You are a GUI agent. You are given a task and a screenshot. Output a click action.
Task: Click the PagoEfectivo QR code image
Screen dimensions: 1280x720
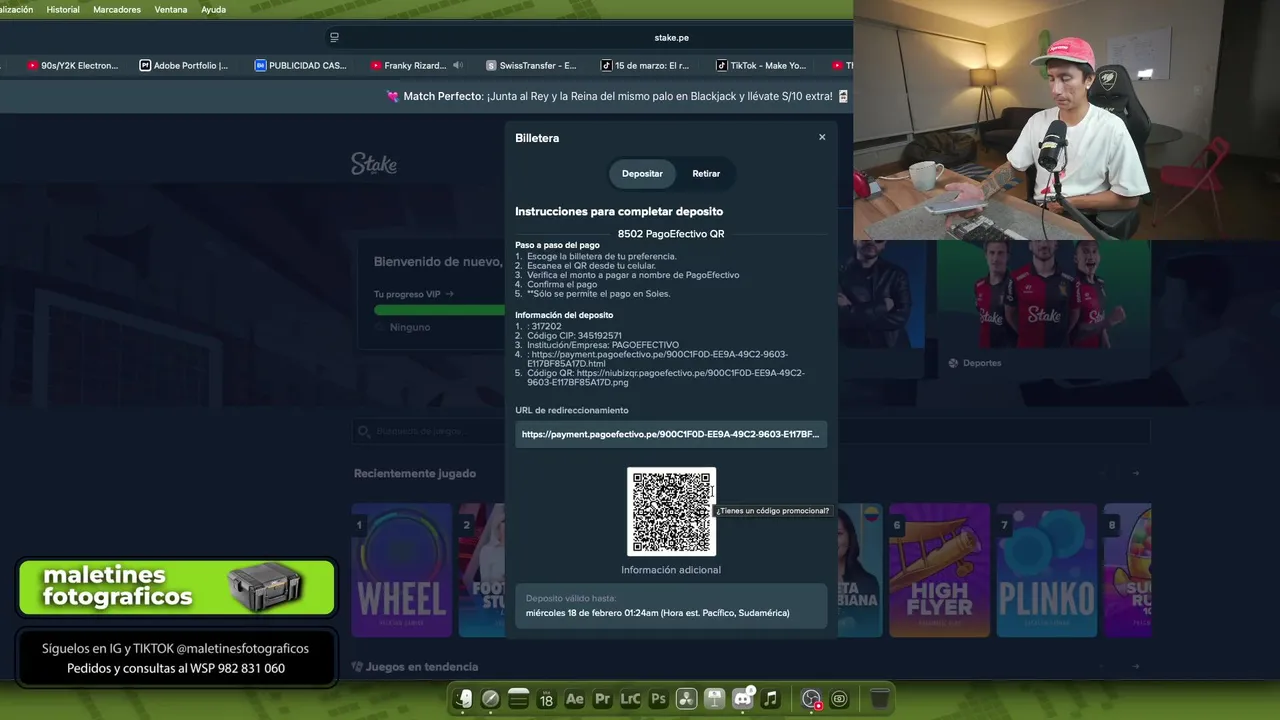(x=671, y=511)
